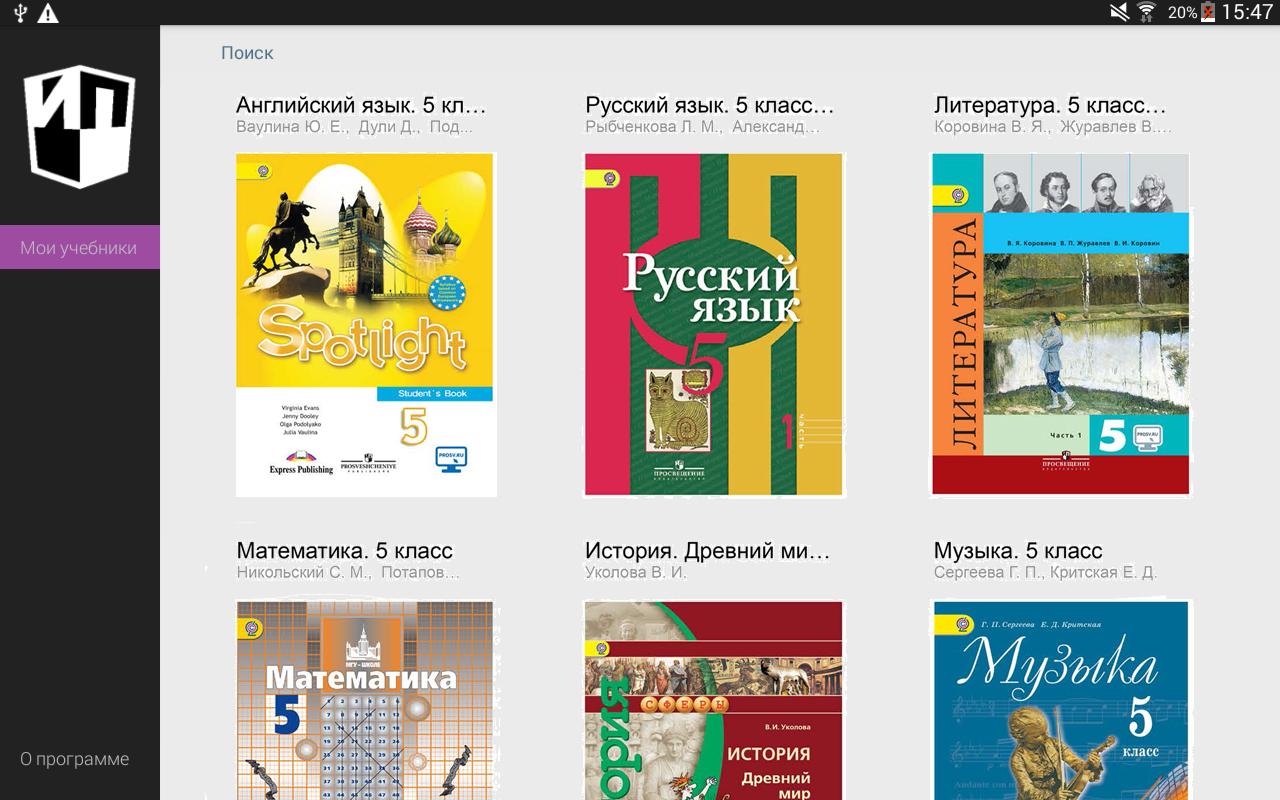This screenshot has width=1280, height=800.
Task: Tap the muted sound status icon
Action: pos(1120,13)
